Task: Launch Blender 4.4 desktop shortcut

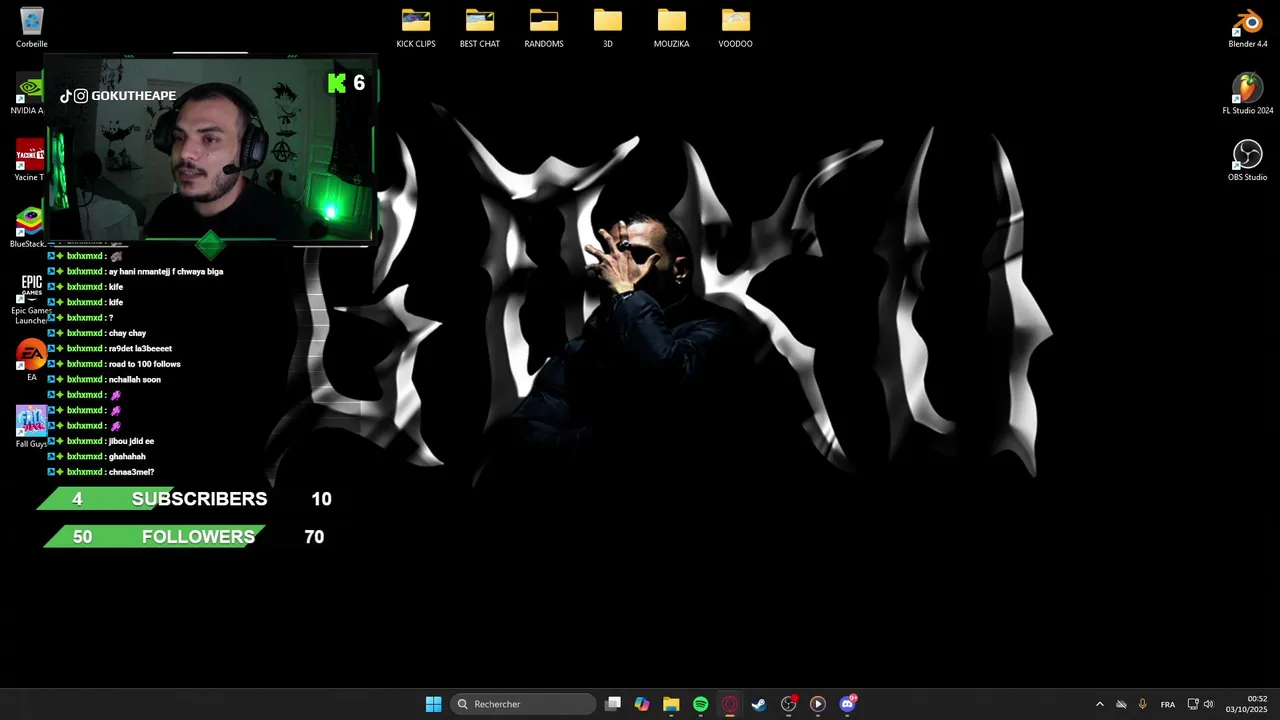Action: coord(1248,27)
